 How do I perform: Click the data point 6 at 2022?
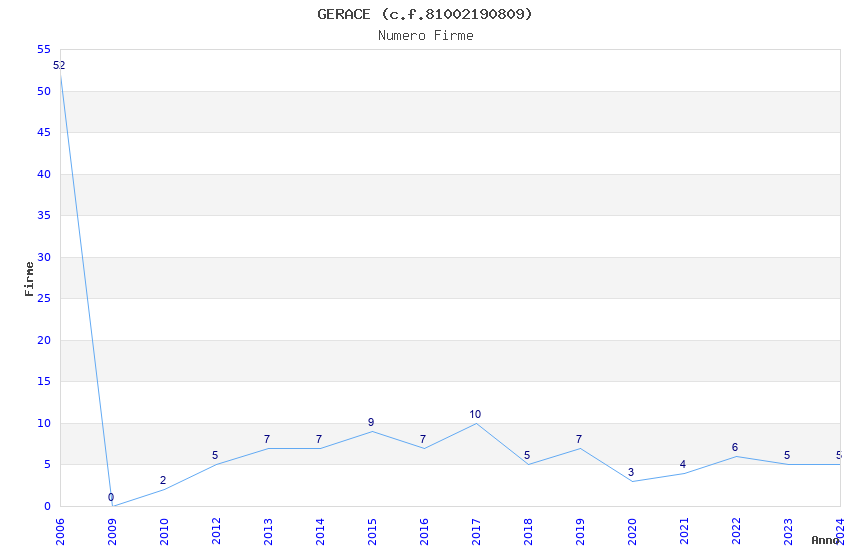coord(736,456)
